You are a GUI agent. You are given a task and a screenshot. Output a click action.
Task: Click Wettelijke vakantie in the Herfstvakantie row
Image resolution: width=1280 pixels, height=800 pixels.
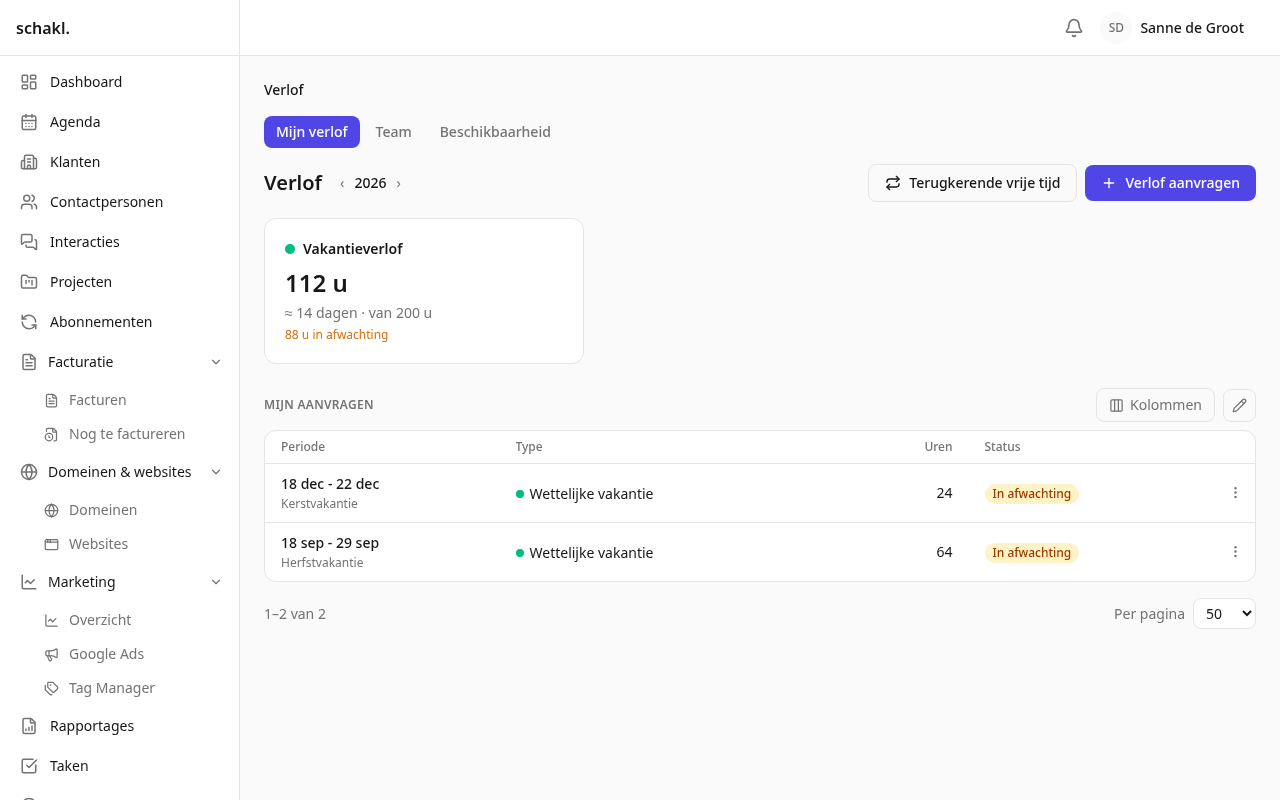coord(591,553)
